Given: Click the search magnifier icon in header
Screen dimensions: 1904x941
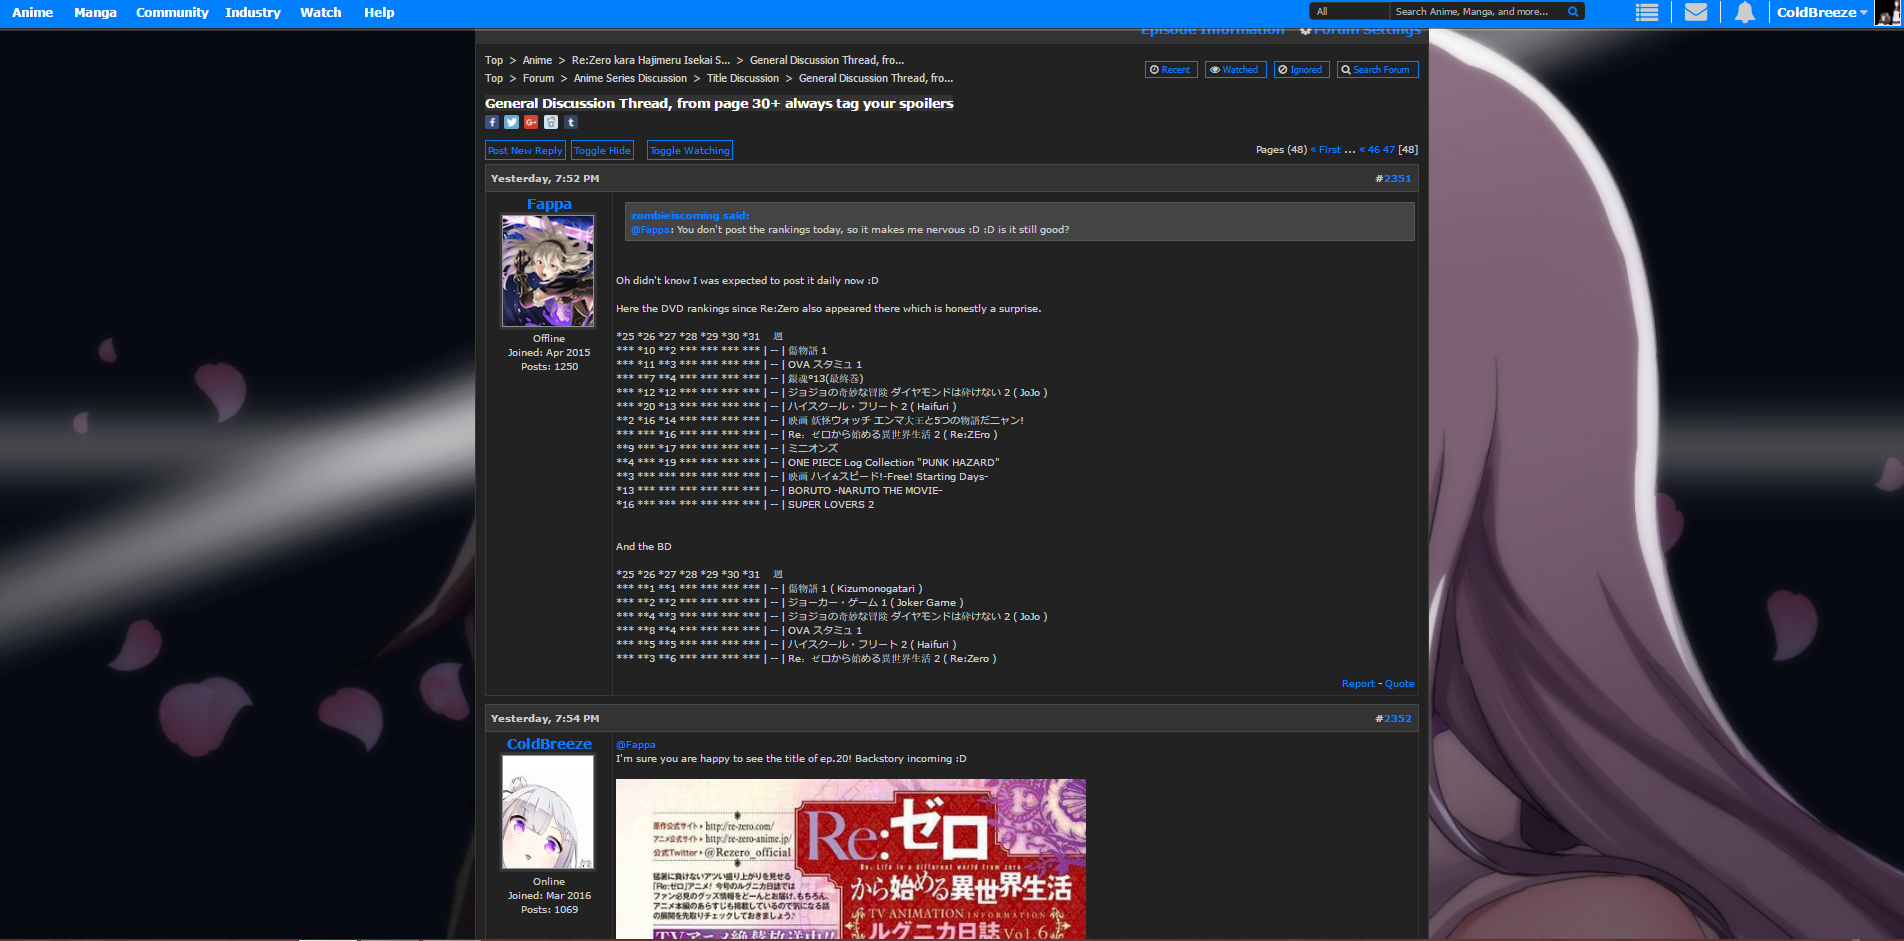Looking at the screenshot, I should point(1573,12).
